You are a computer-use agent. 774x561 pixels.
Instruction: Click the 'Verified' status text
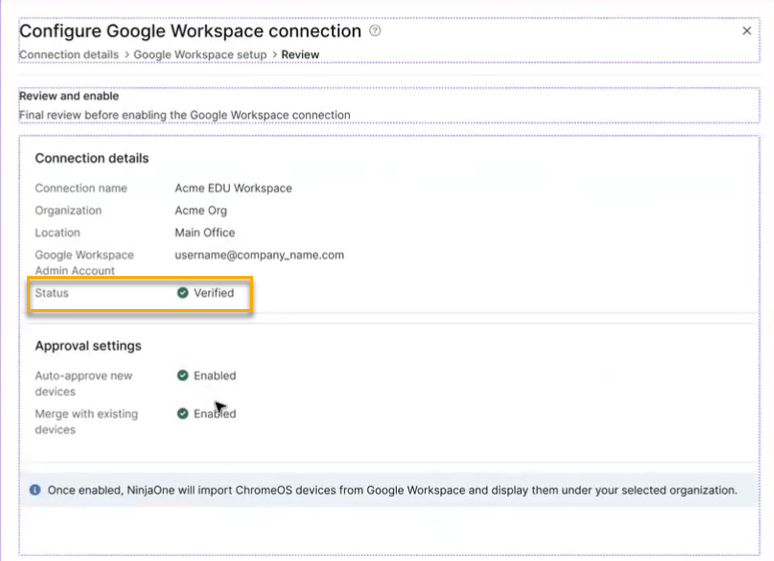tap(214, 293)
